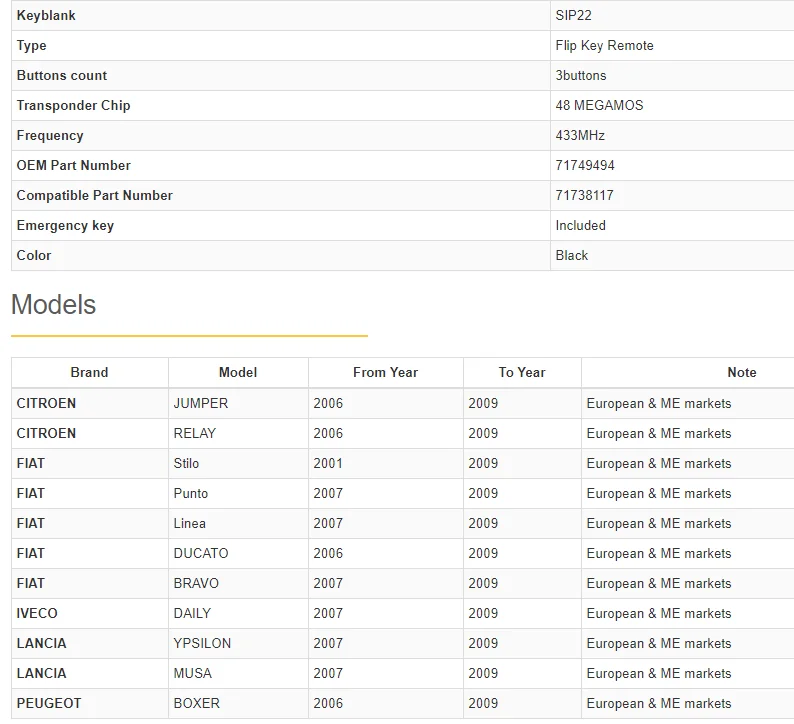Click CITROEN brand in the JUMPER row
794x724 pixels.
tap(46, 404)
